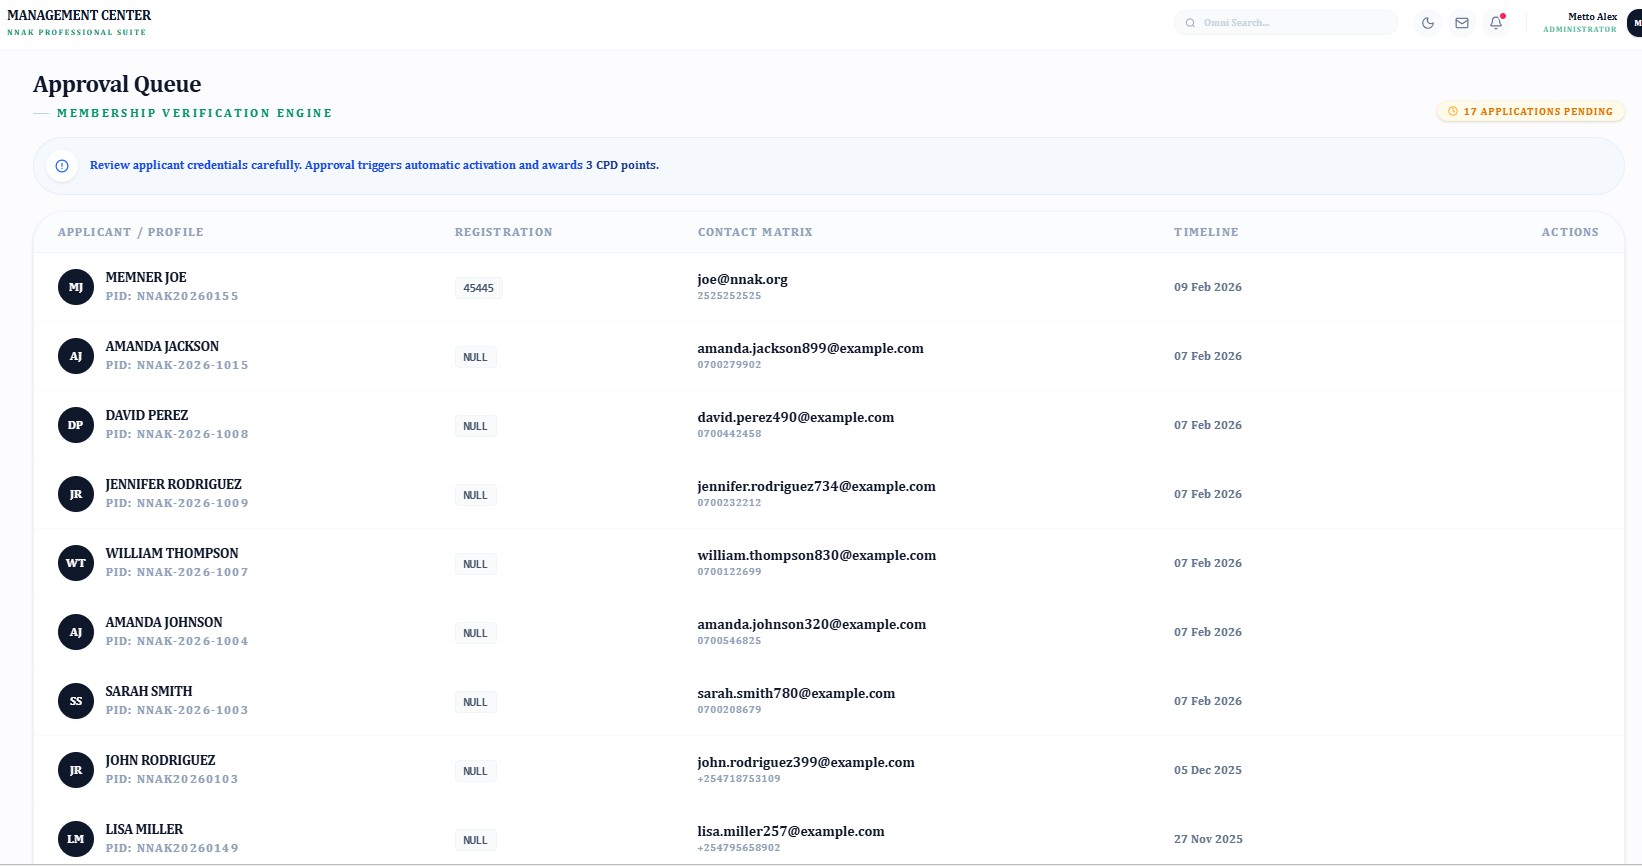The image size is (1642, 866).
Task: Select the AMANDA JOHNSON applicant name
Action: pos(164,623)
